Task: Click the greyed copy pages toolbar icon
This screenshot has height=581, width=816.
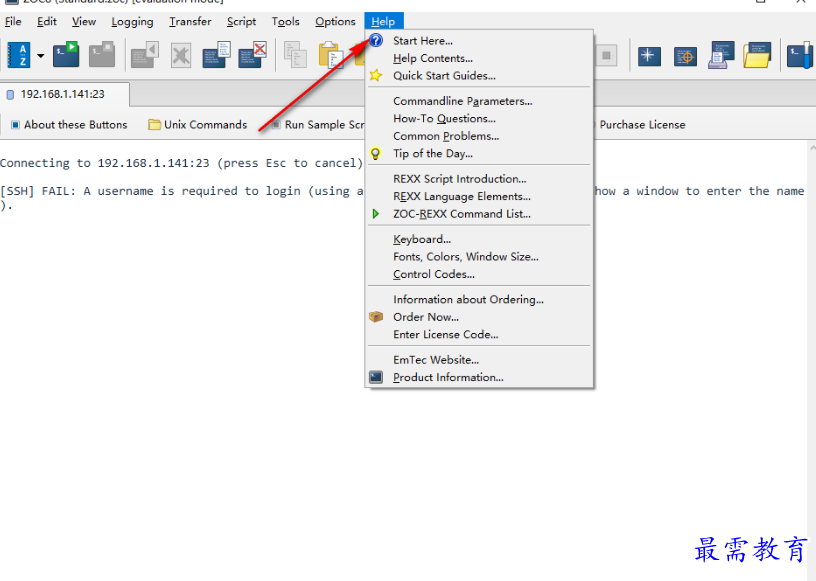Action: point(295,55)
